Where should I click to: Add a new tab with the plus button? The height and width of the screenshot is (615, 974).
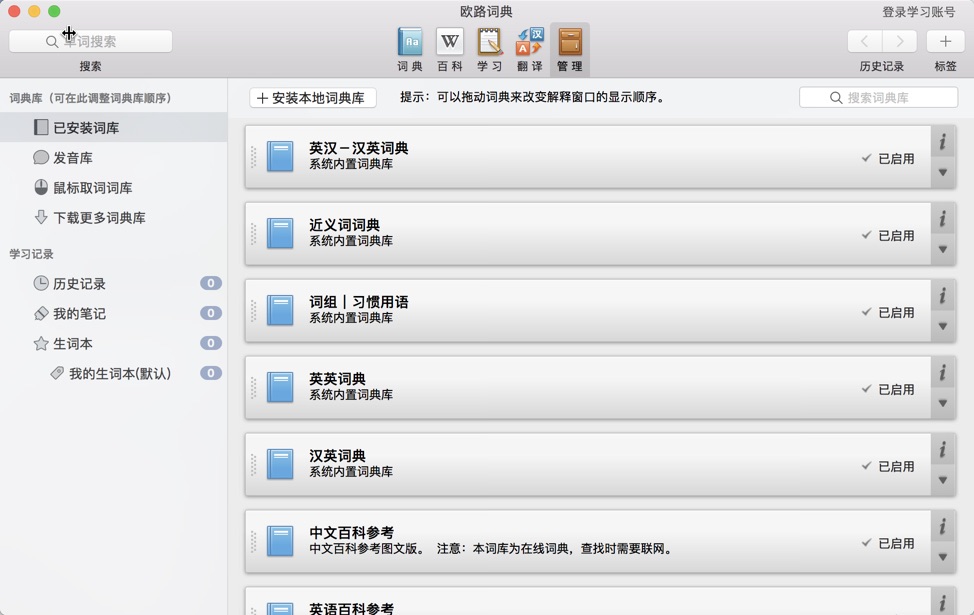point(945,42)
